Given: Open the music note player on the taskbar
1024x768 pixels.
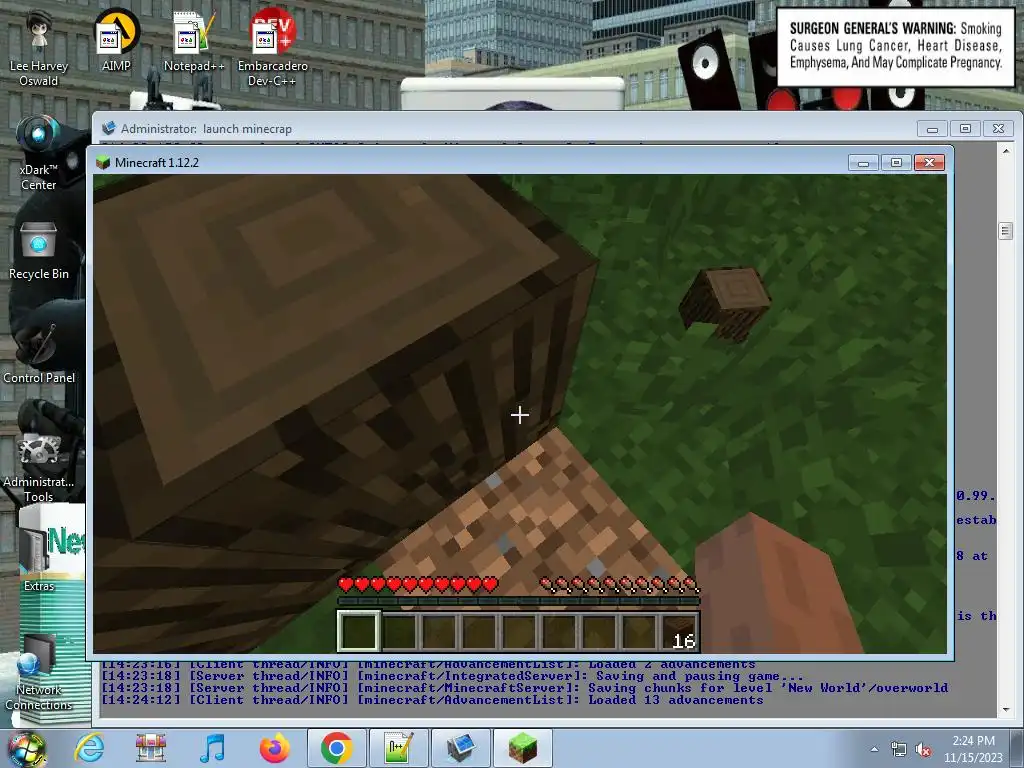Looking at the screenshot, I should point(213,748).
